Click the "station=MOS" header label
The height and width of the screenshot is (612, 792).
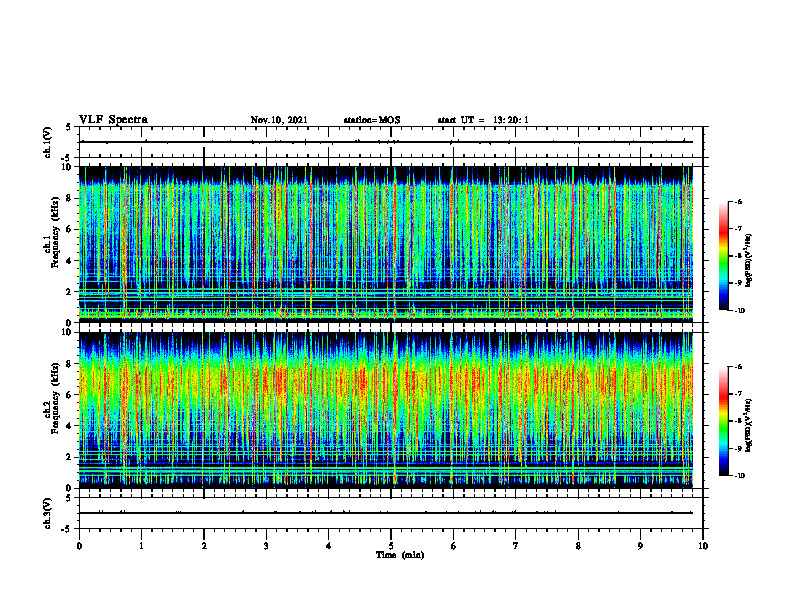(372, 120)
